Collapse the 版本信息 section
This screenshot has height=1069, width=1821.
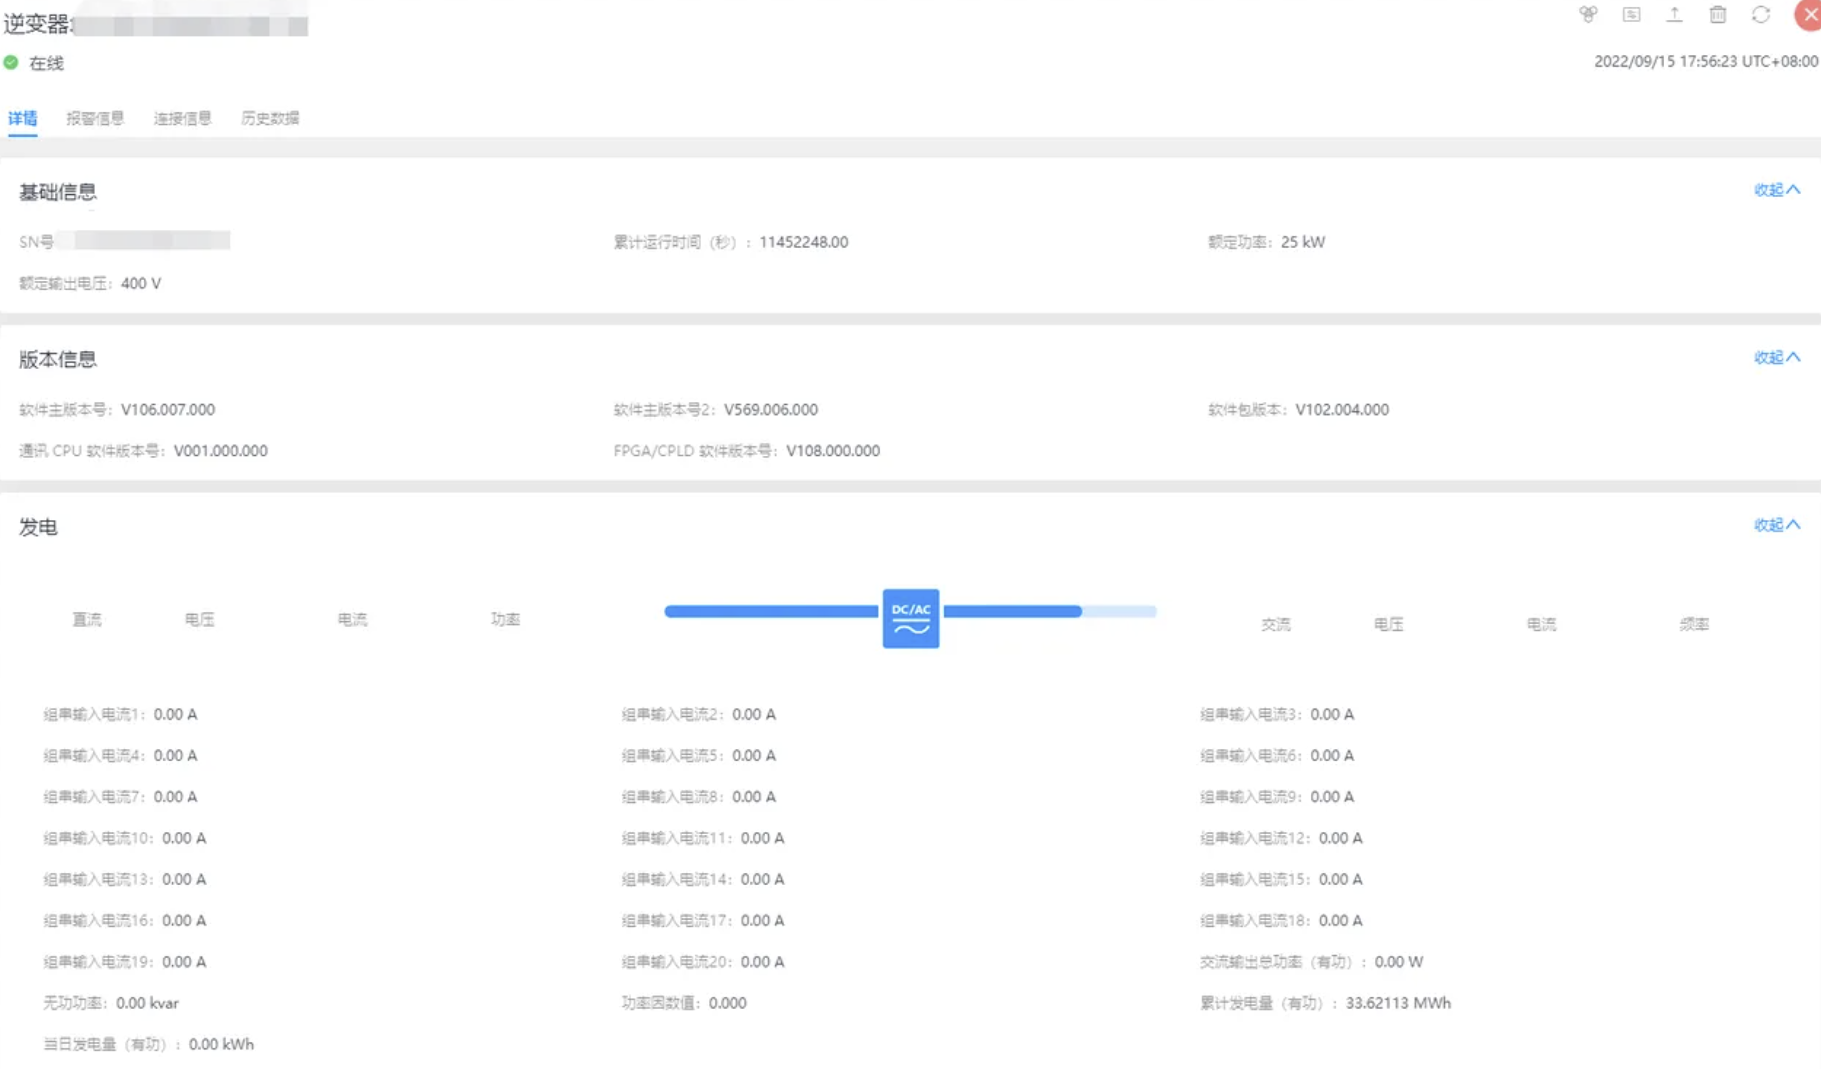pos(1777,357)
